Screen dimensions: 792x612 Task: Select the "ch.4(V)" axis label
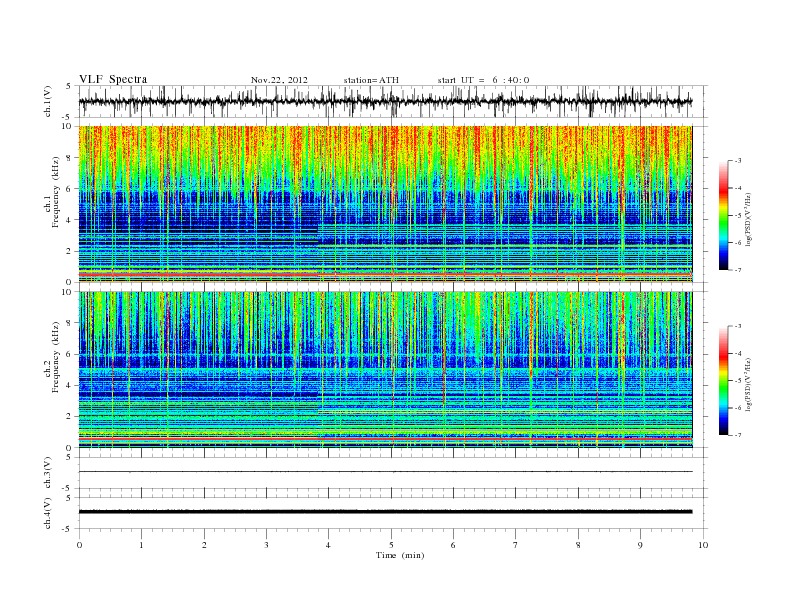(x=48, y=513)
